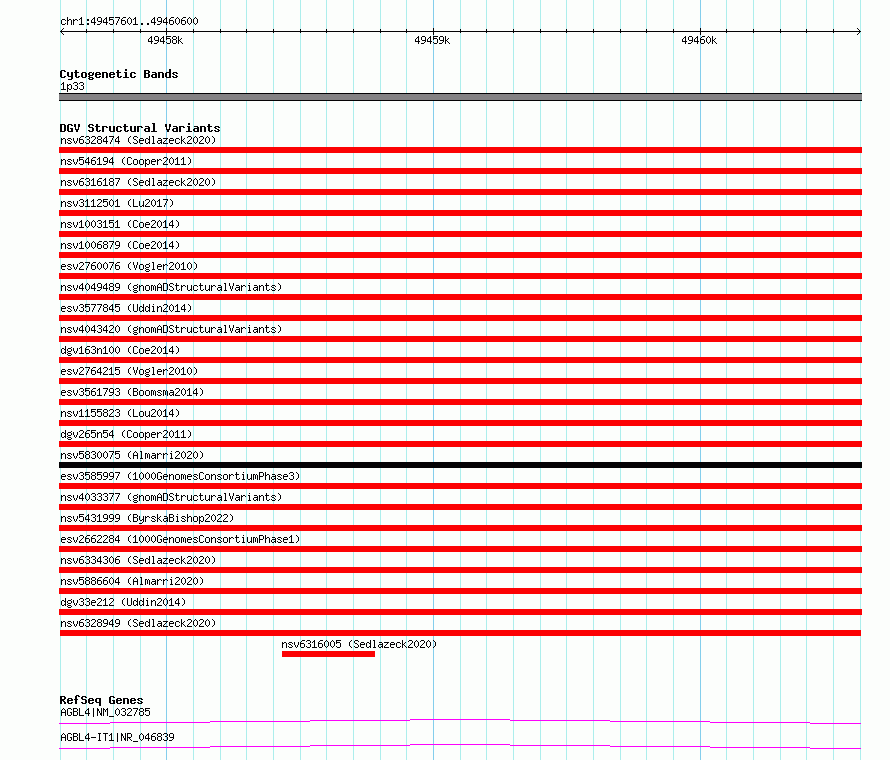The width and height of the screenshot is (890, 760).
Task: Select the nsv546194 (Cooper2011) variant label
Action: pos(126,161)
